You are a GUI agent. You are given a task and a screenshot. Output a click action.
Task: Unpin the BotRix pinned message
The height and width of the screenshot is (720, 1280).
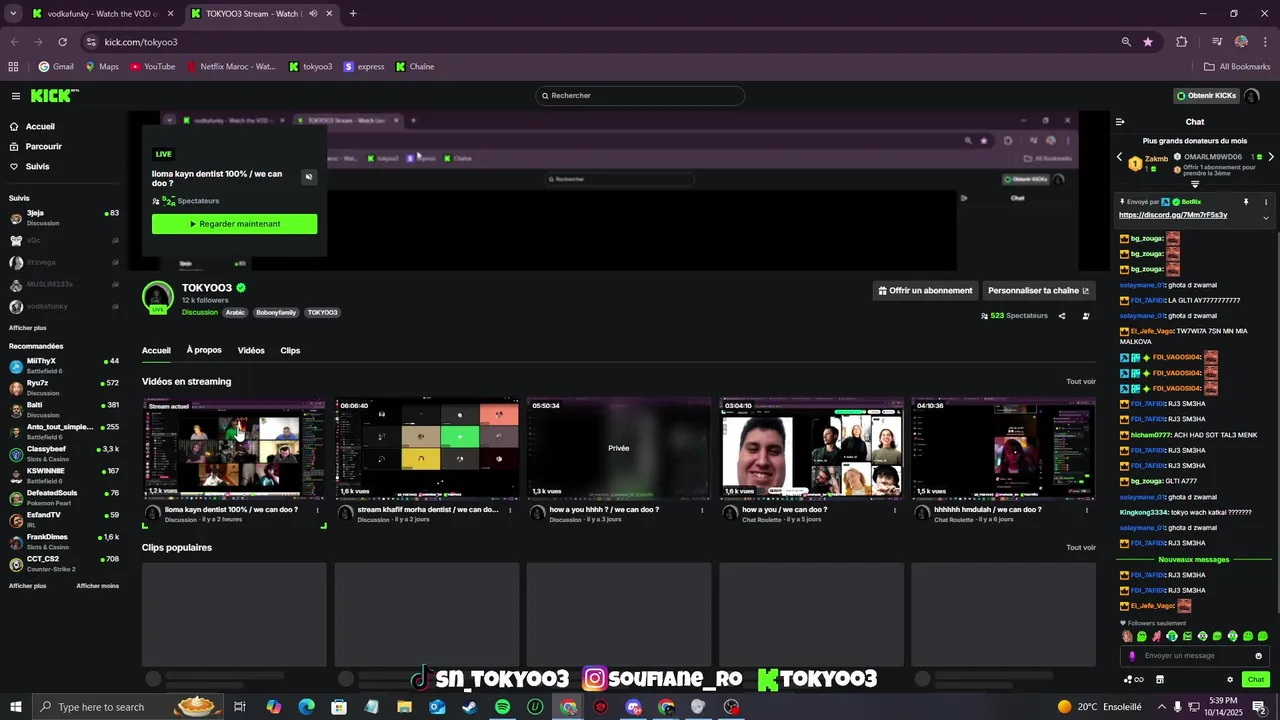point(1246,202)
